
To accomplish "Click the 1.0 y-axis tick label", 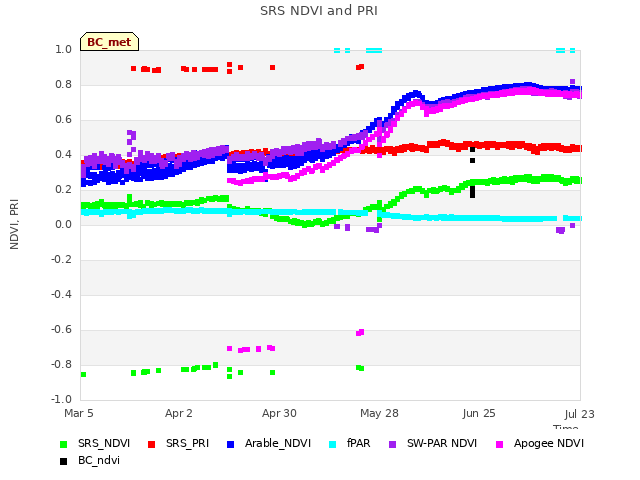I will (64, 50).
